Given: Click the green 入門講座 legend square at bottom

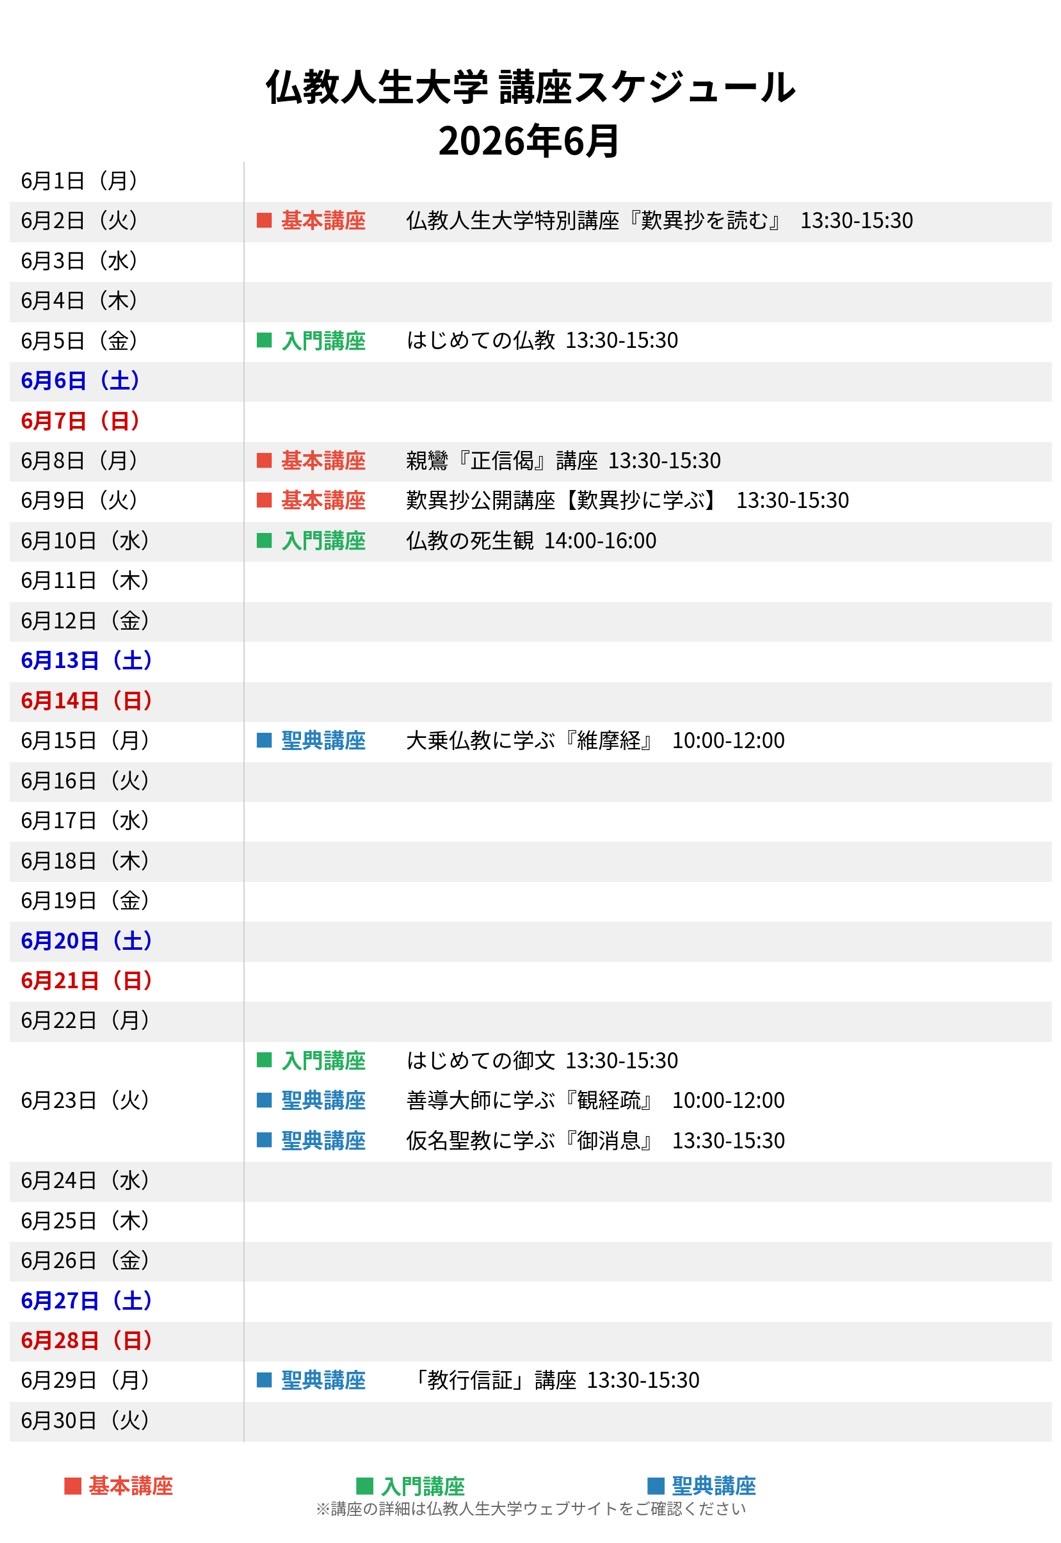Looking at the screenshot, I should (365, 1486).
